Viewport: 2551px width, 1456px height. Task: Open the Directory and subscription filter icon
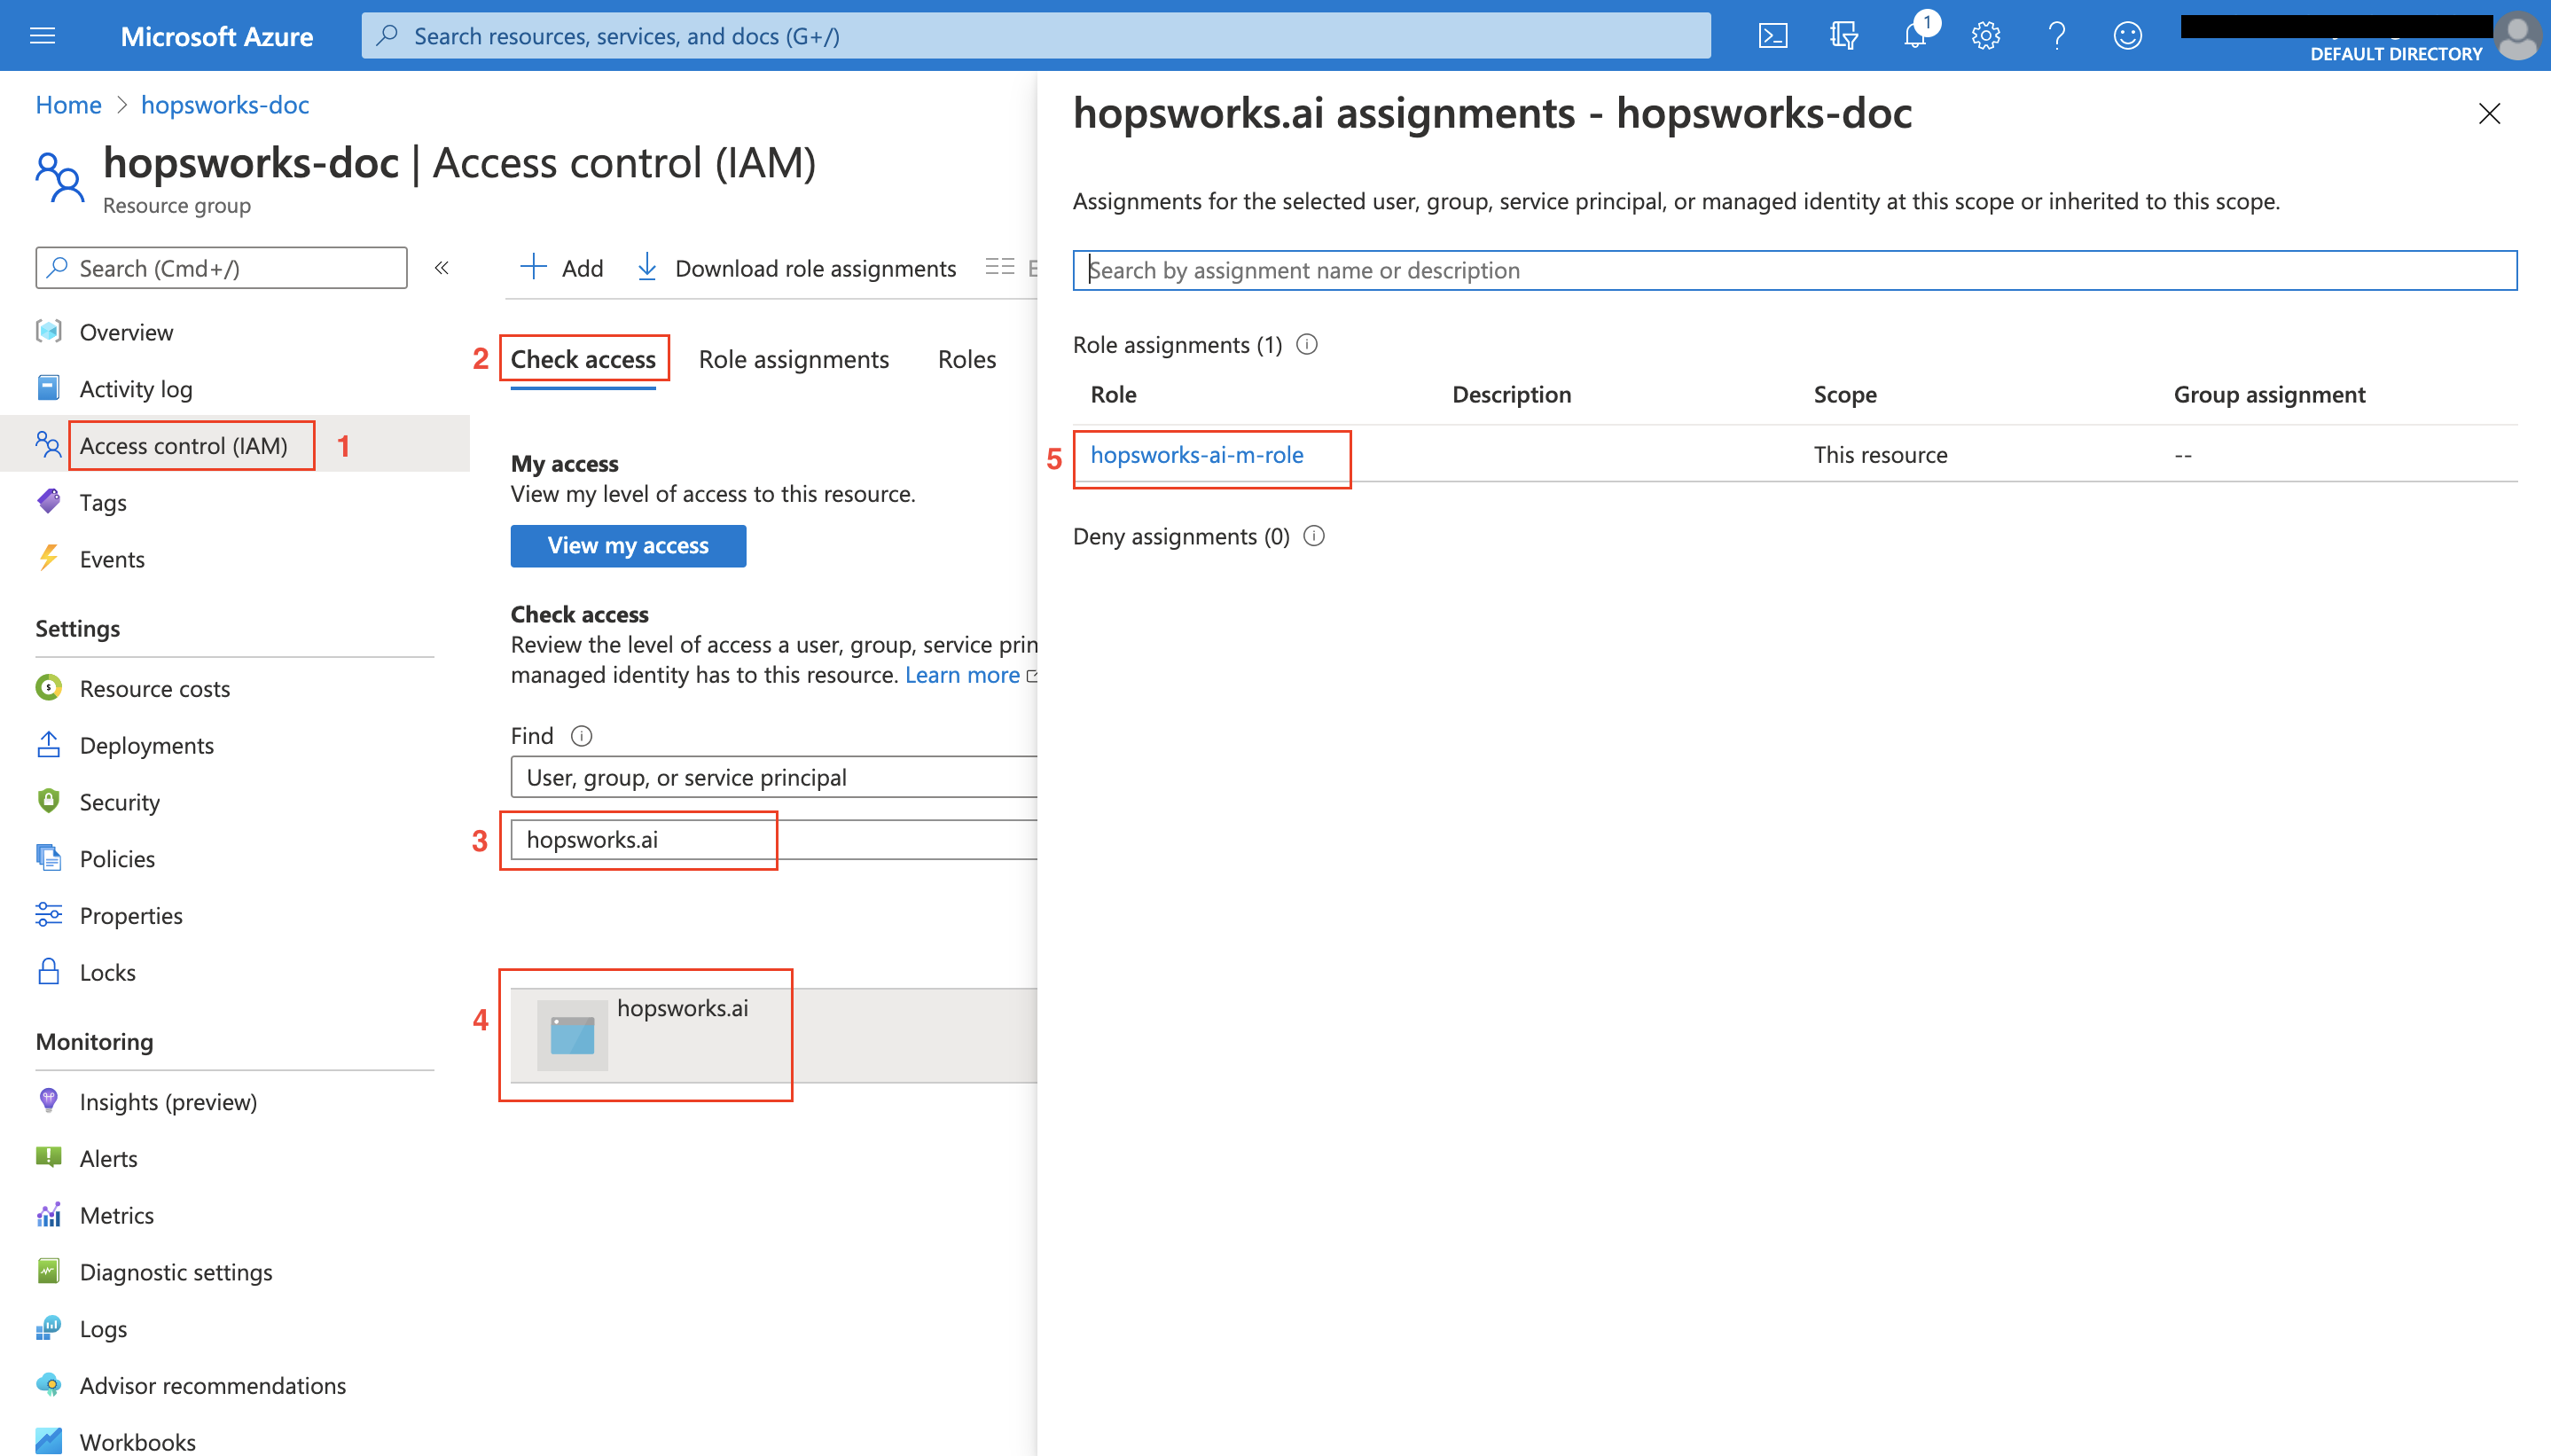[x=1843, y=36]
